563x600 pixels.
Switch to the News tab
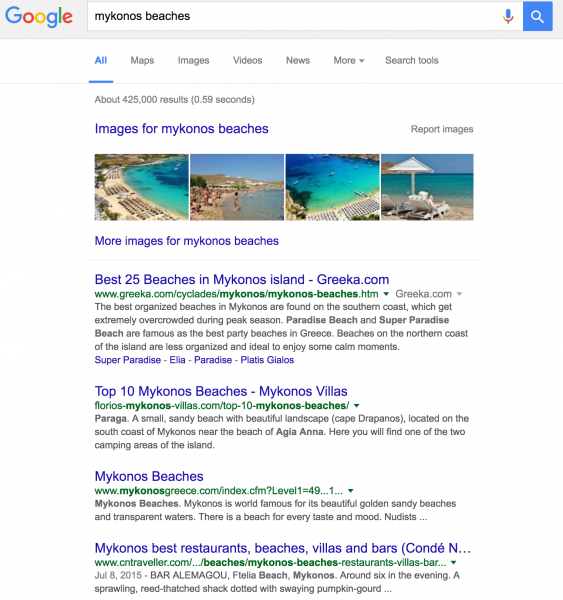pos(298,60)
